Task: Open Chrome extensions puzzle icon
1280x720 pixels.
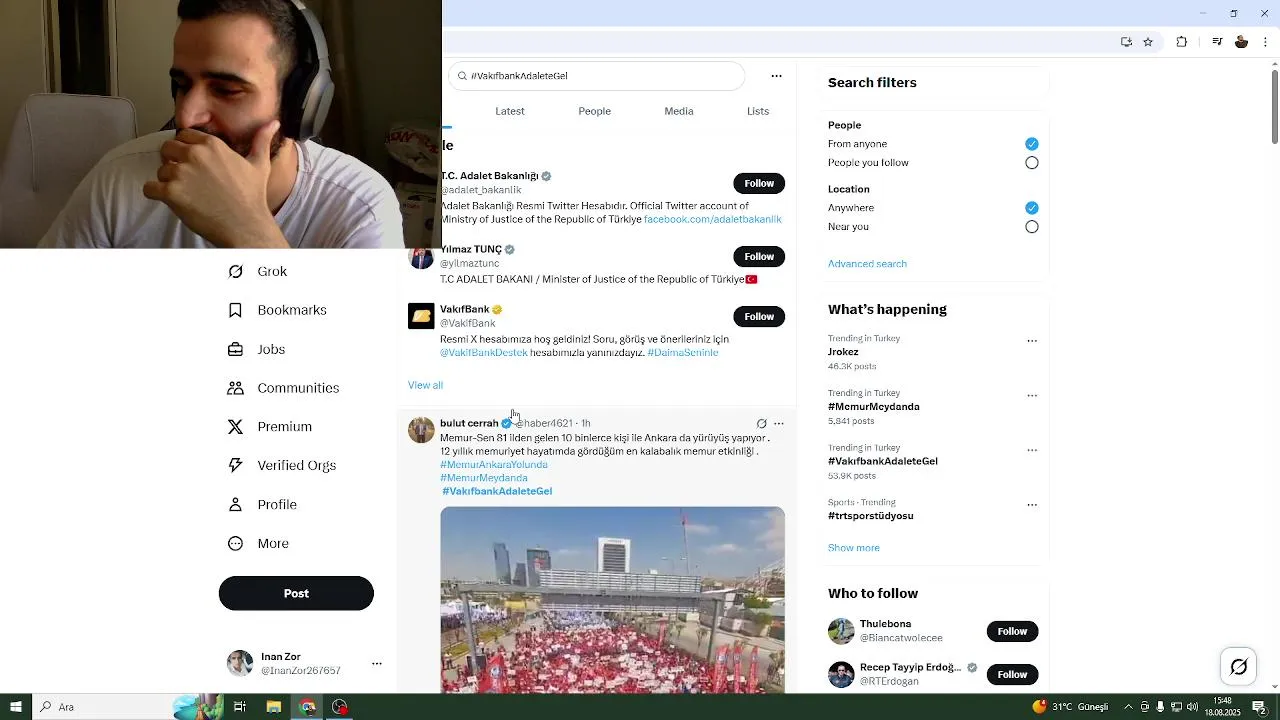Action: click(1182, 42)
